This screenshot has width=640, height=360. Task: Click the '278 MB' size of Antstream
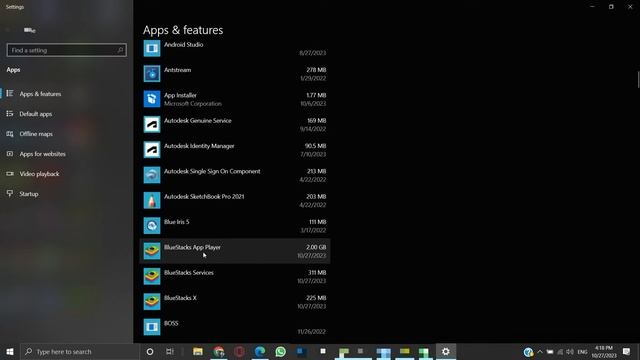click(x=316, y=70)
